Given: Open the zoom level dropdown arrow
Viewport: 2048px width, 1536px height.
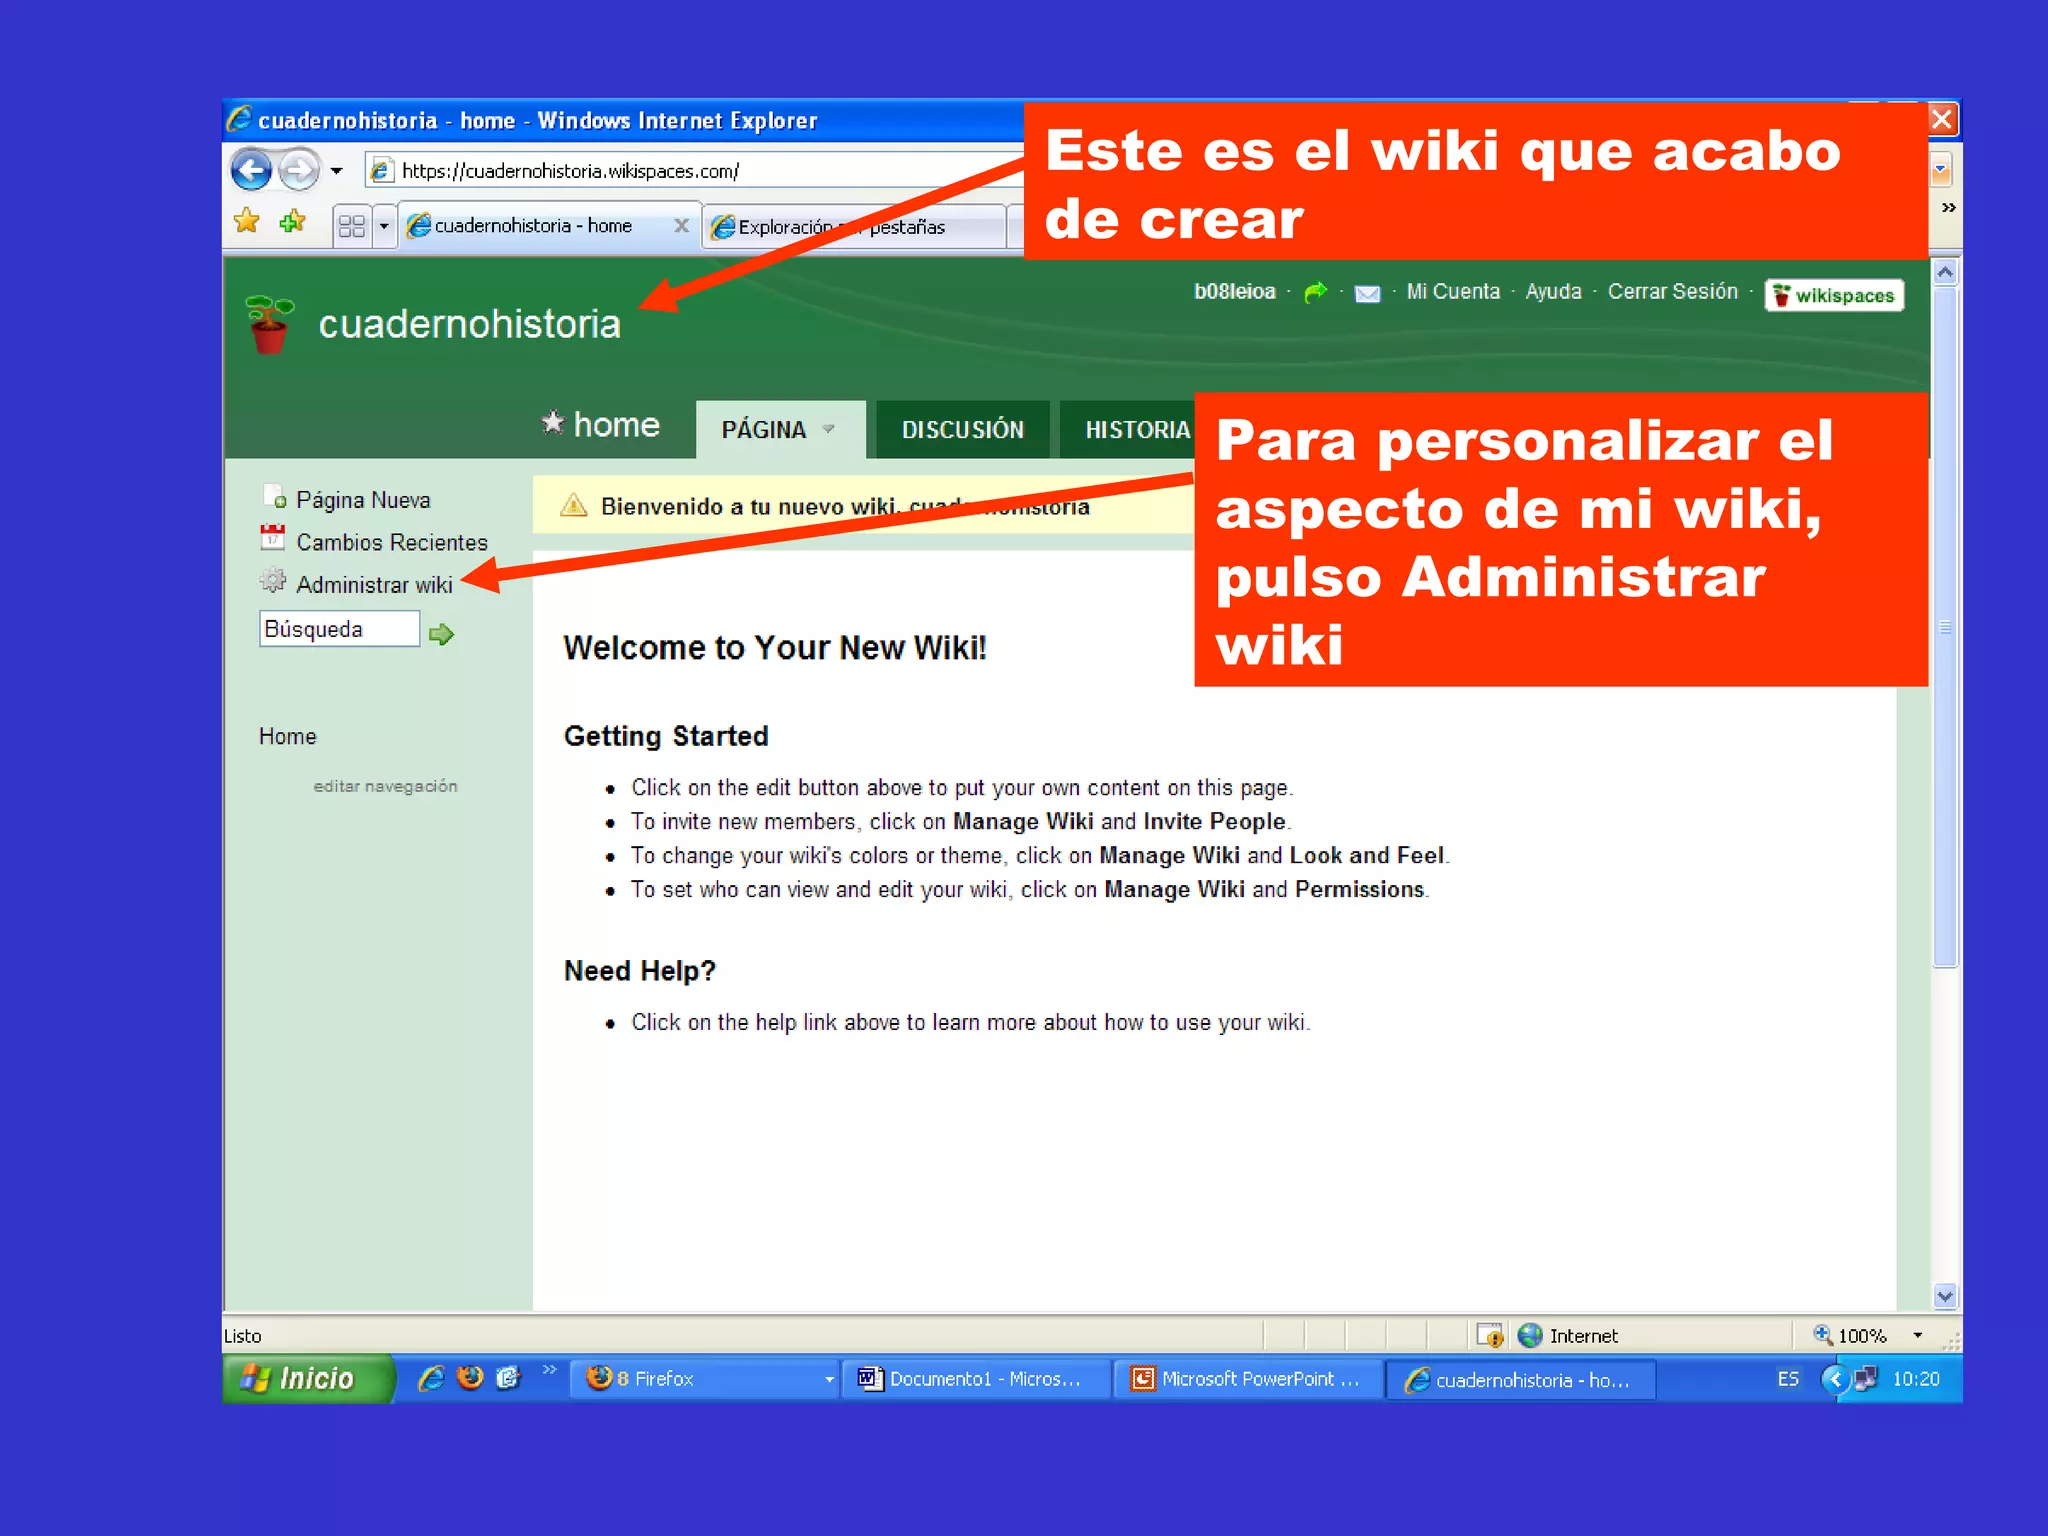Looking at the screenshot, I should coord(1918,1335).
